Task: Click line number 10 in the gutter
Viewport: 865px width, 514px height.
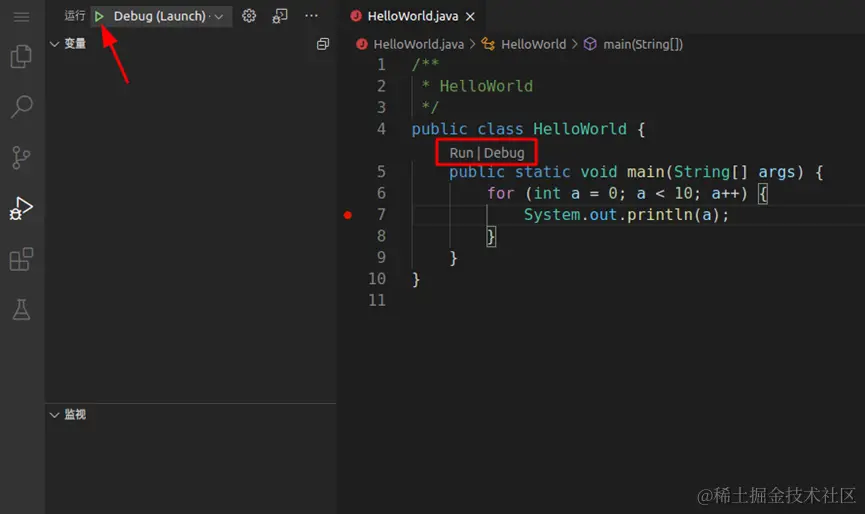Action: click(x=377, y=279)
